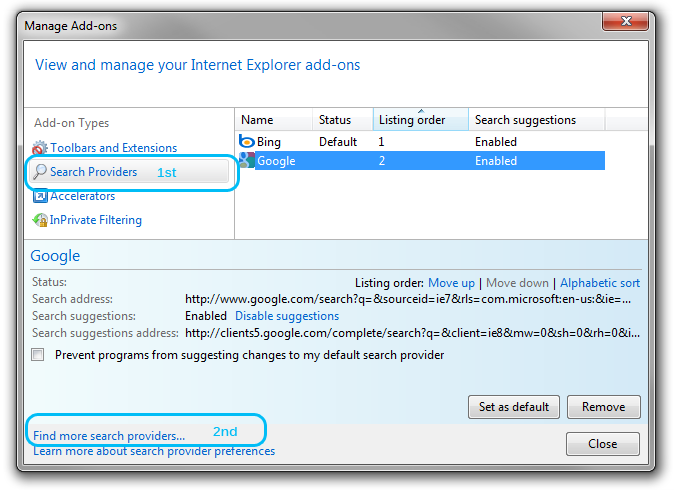Close the Manage Add-ons dialog

click(x=603, y=444)
